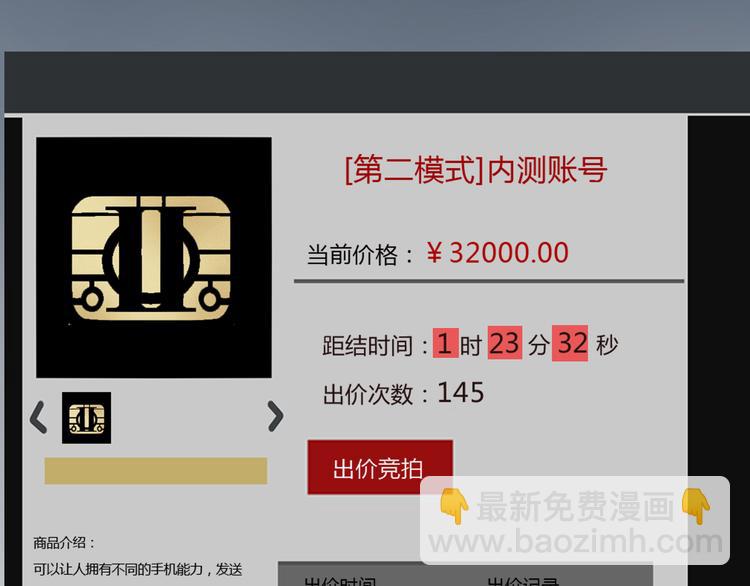
Task: Click the bid count number 145
Action: click(461, 393)
